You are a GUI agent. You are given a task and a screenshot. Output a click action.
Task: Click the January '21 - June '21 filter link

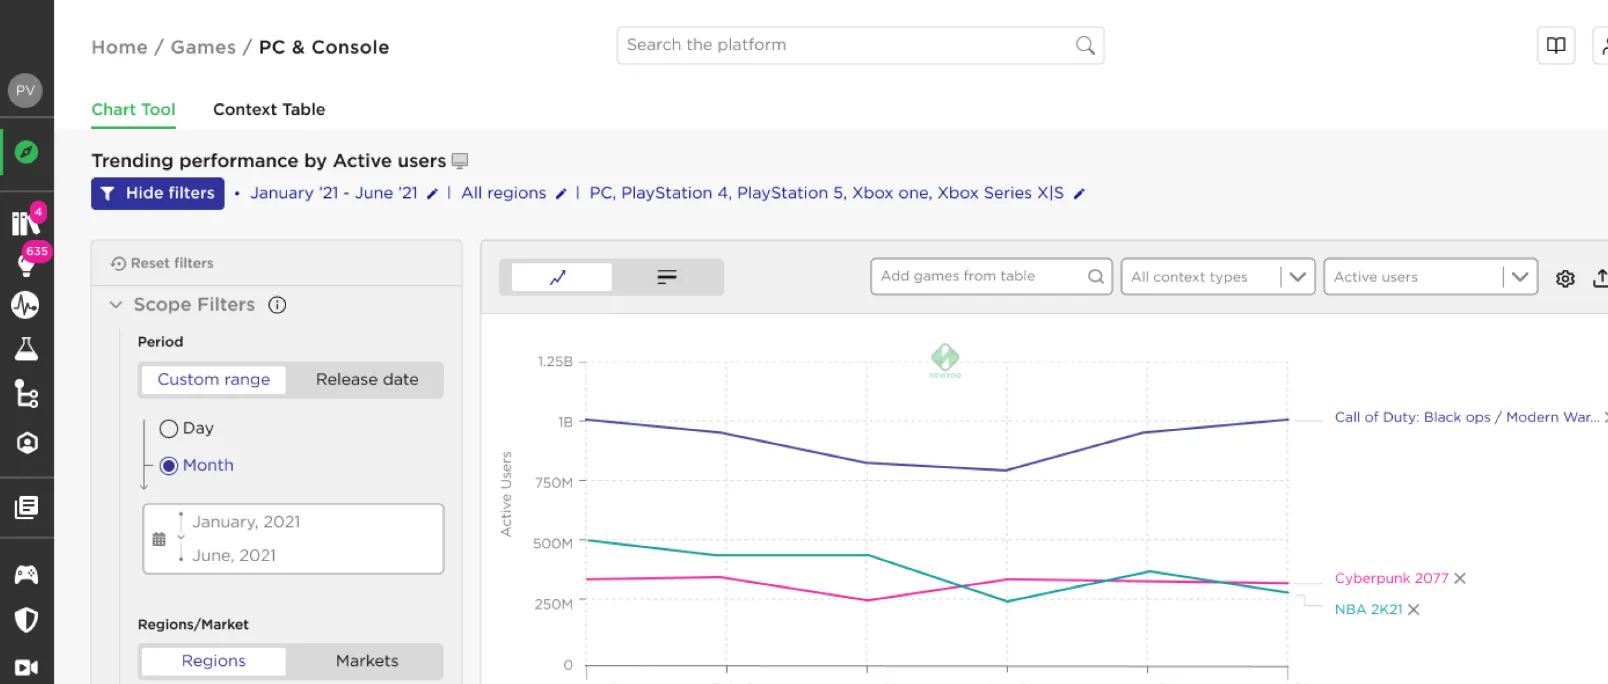coord(334,193)
